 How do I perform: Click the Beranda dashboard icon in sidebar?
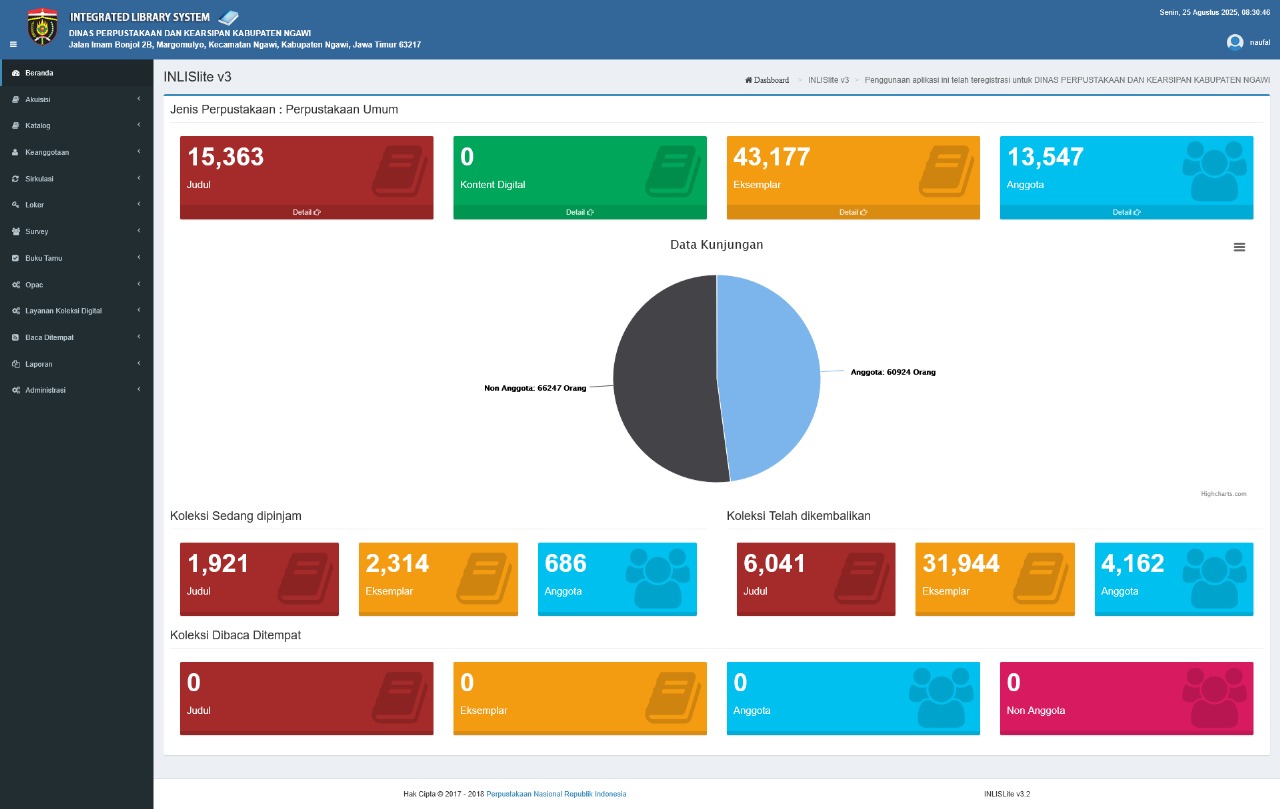tap(15, 73)
